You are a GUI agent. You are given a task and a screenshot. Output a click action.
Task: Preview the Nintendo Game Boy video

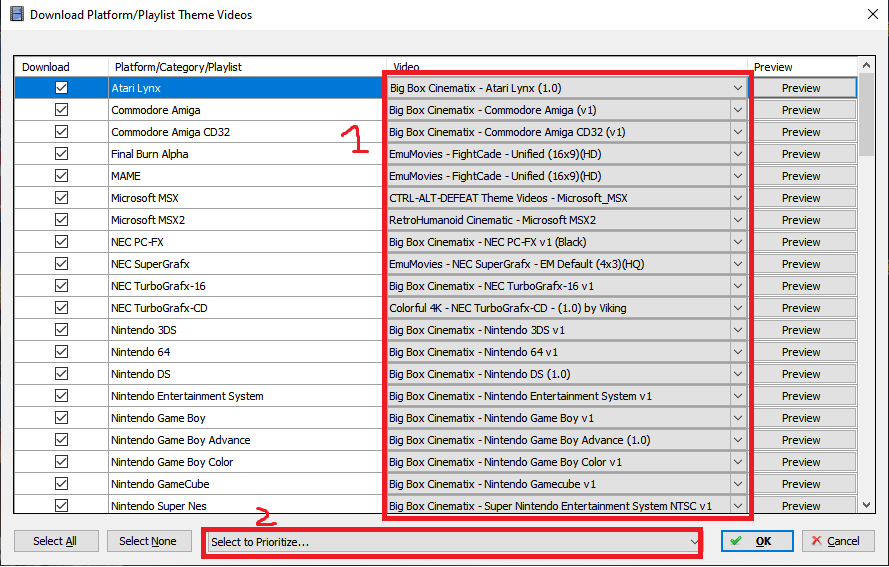pos(801,418)
